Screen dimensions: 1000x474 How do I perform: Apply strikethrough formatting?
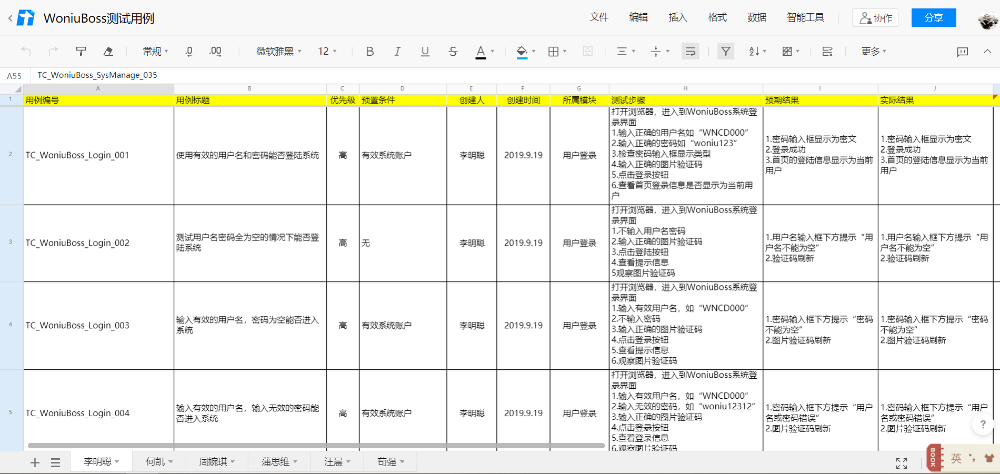click(x=453, y=52)
